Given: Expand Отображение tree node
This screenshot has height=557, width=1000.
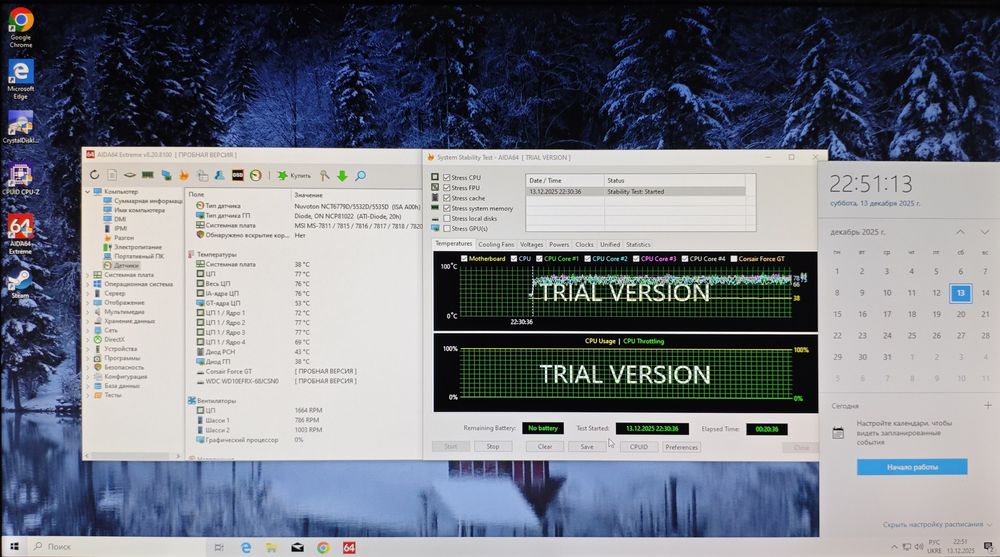Looking at the screenshot, I should [88, 302].
